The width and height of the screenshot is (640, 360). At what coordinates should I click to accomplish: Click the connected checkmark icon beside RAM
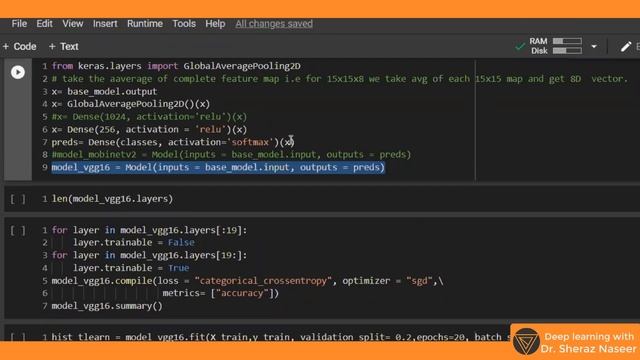[x=520, y=46]
